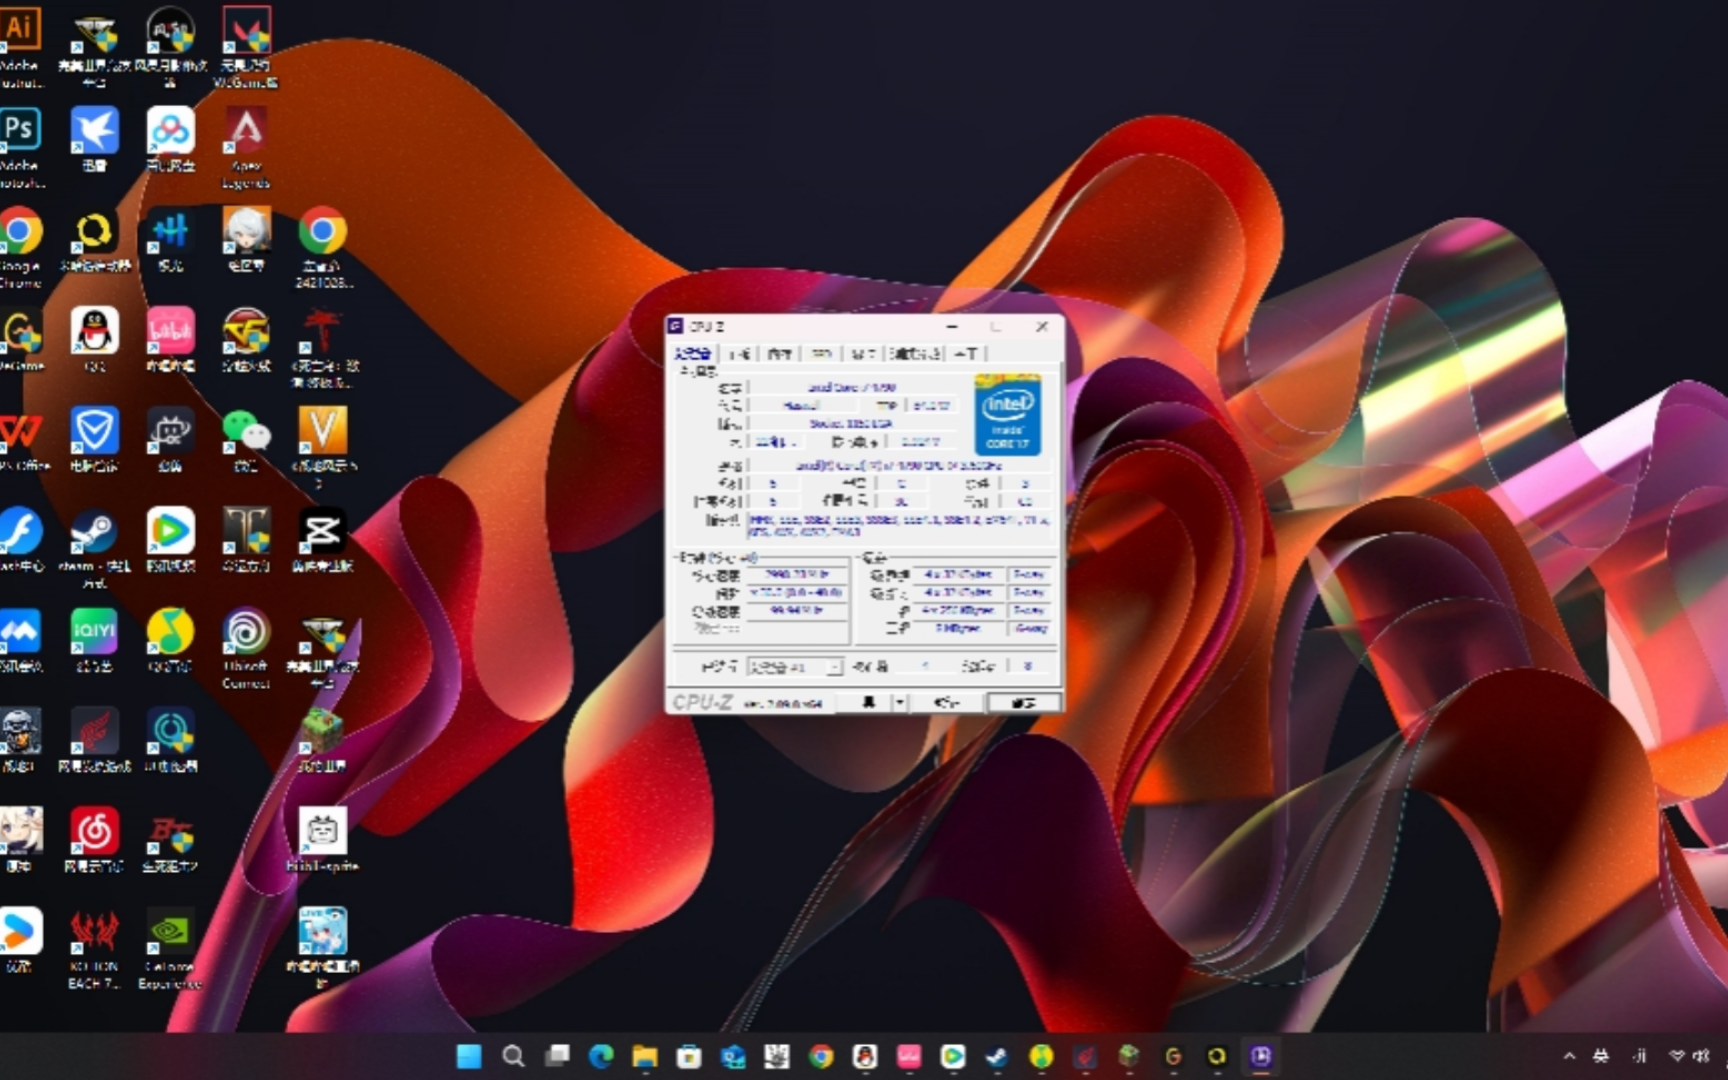This screenshot has width=1728, height=1080.
Task: Switch to the Graphics (显卡) tab in CPU-Z
Action: pyautogui.click(x=863, y=353)
